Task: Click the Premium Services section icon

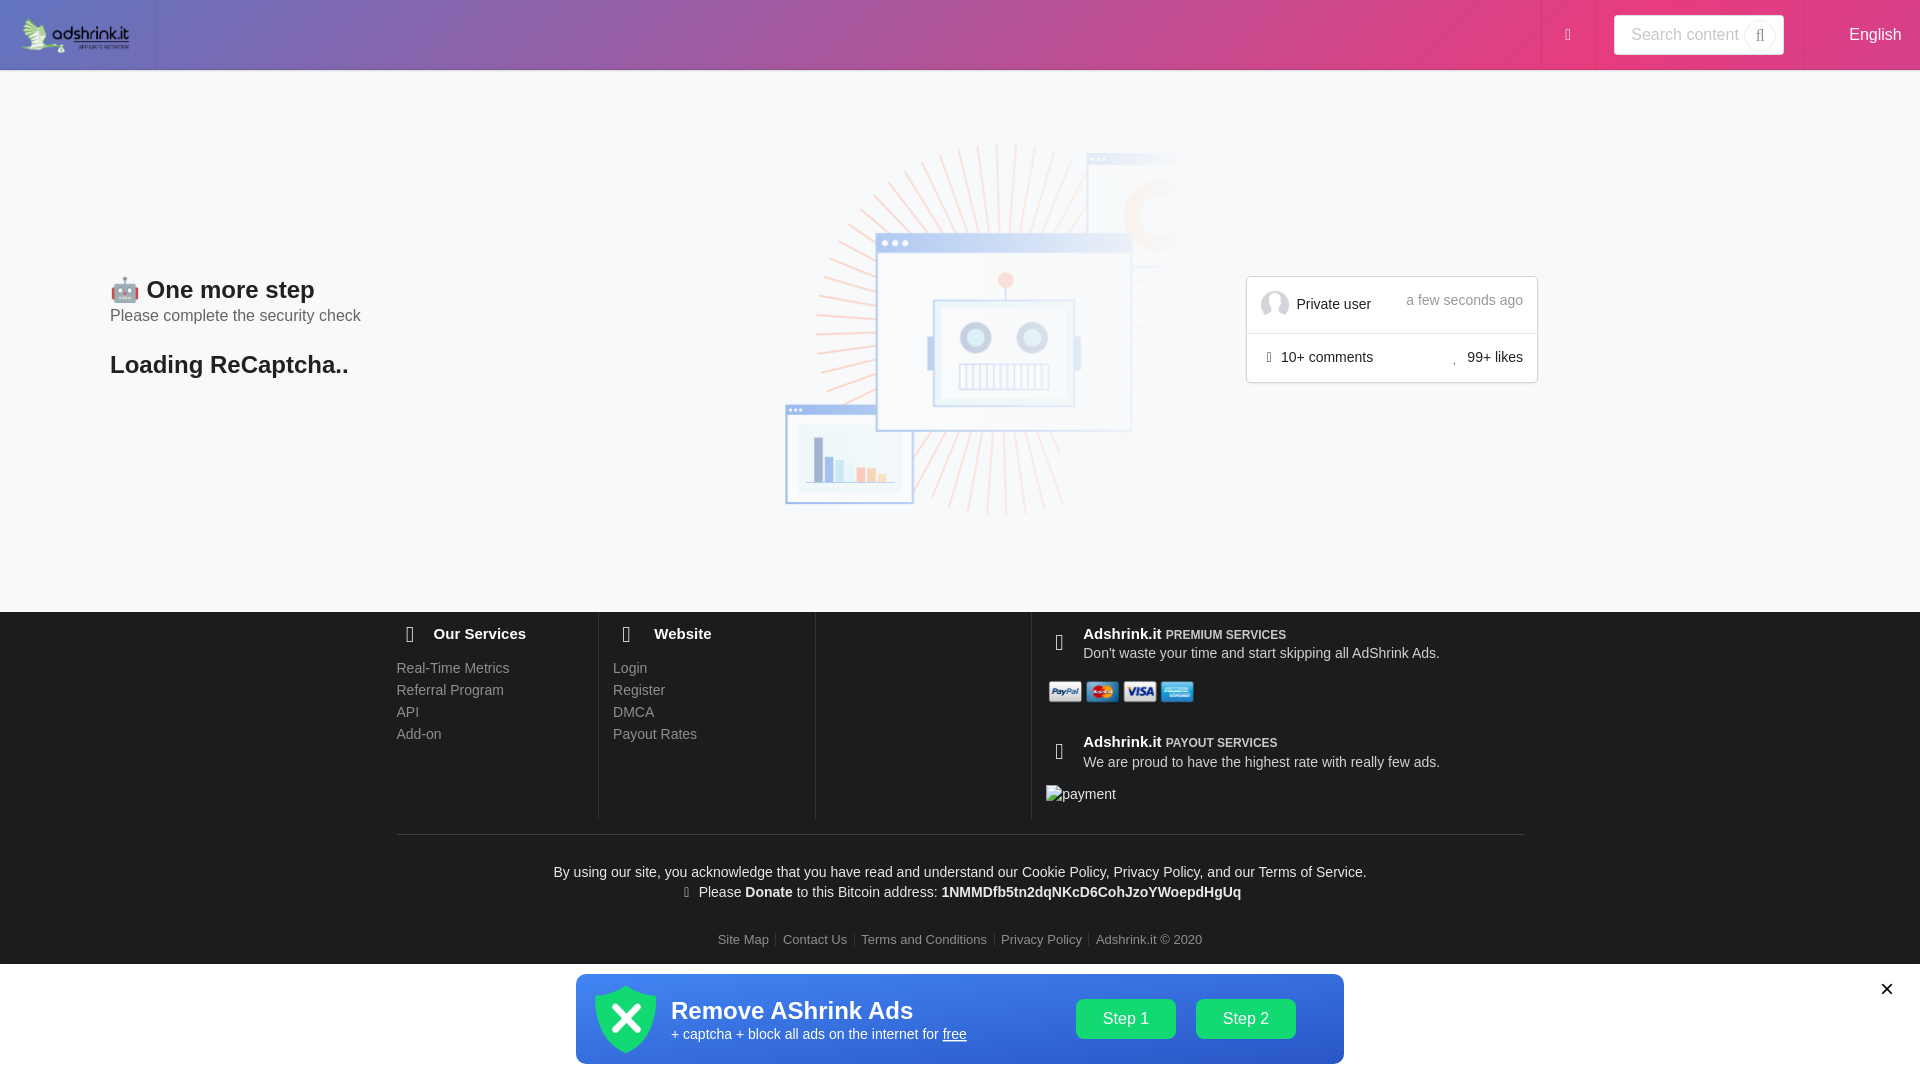Action: click(x=1059, y=643)
